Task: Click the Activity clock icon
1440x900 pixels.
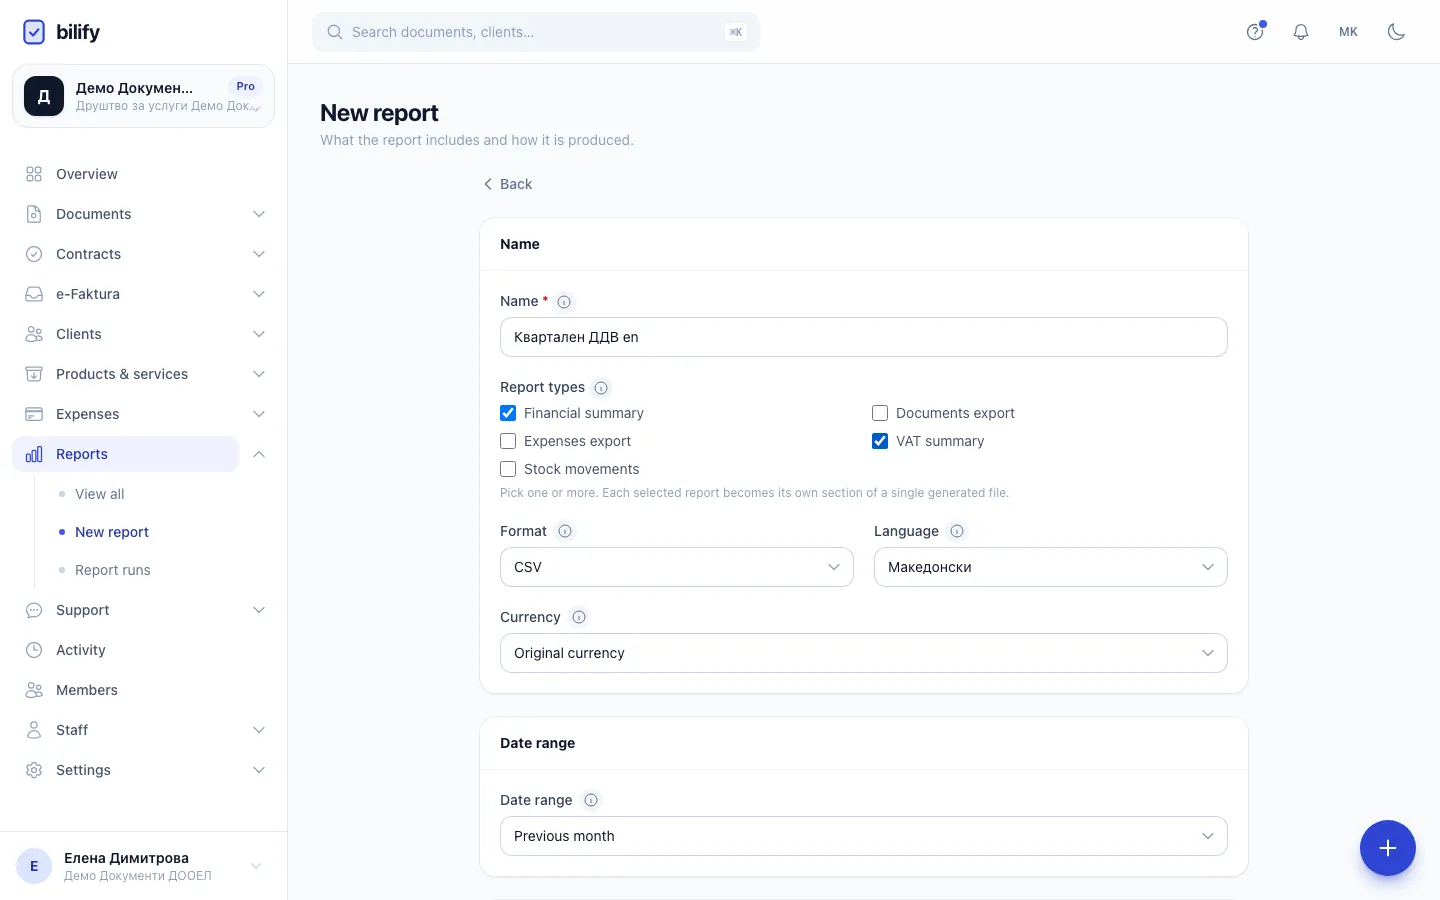Action: coord(34,650)
